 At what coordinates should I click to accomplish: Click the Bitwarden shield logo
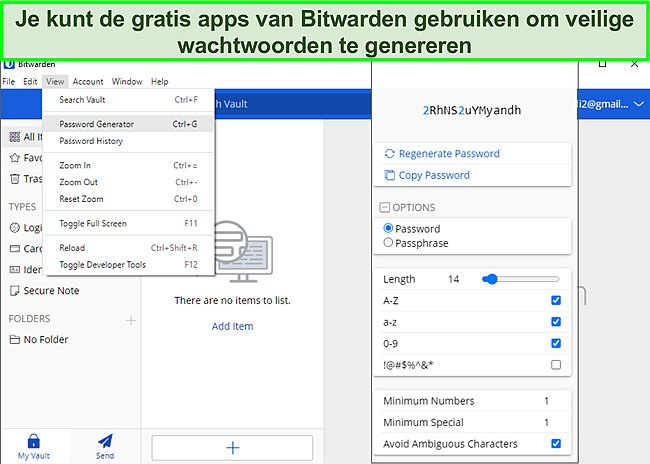(x=9, y=64)
